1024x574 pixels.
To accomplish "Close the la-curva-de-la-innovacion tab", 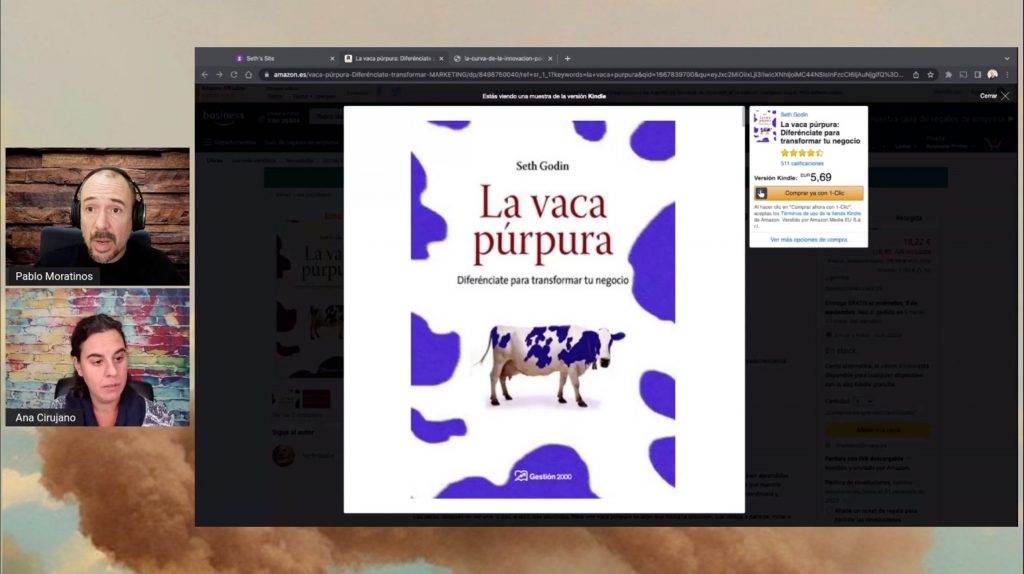I will (550, 59).
